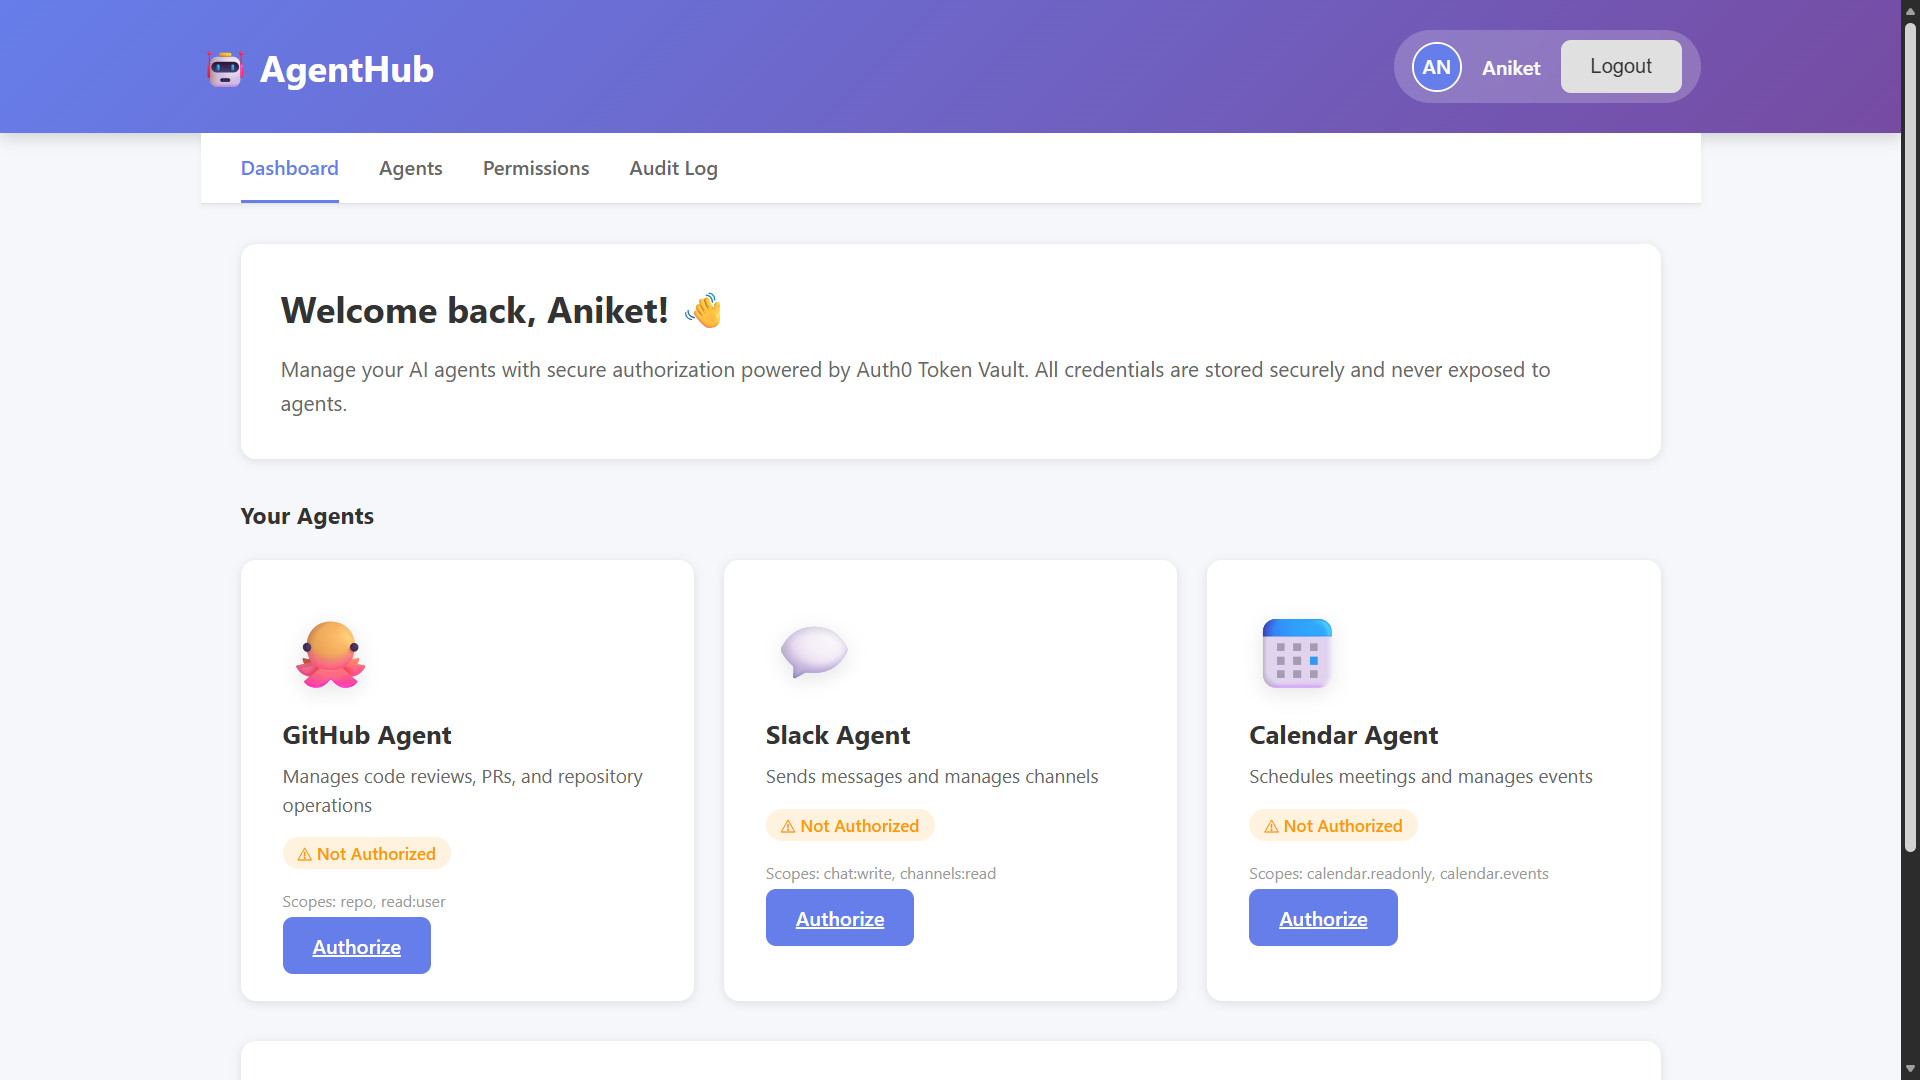Image resolution: width=1920 pixels, height=1080 pixels.
Task: Click the AN user avatar circle
Action: coord(1436,67)
